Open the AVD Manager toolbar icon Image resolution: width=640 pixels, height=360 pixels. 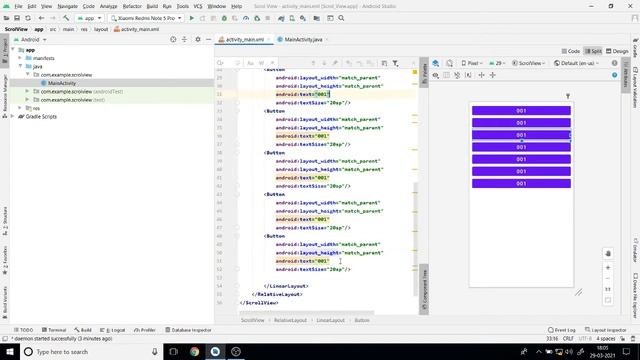pyautogui.click(x=292, y=18)
